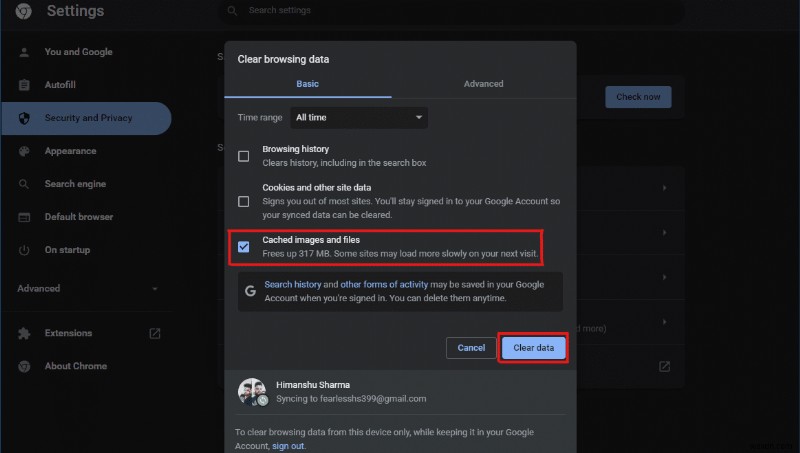Click the Search engine magnifier icon
800x453 pixels.
(24, 184)
